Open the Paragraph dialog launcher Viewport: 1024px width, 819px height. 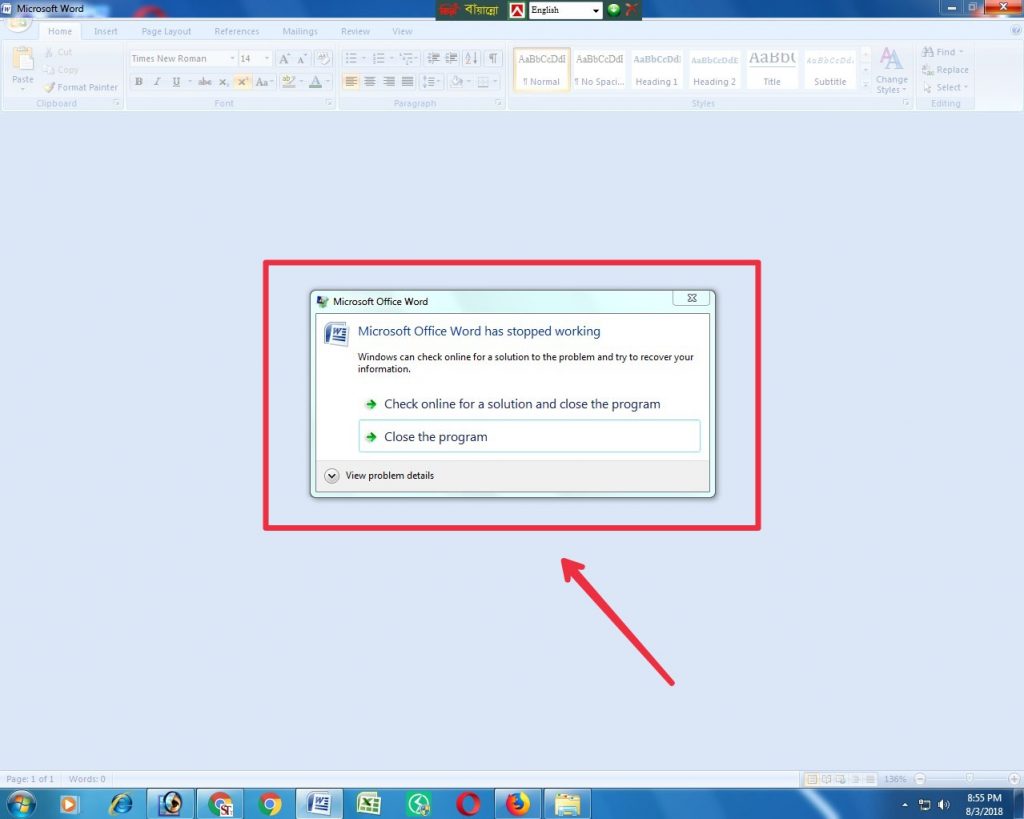pyautogui.click(x=498, y=103)
